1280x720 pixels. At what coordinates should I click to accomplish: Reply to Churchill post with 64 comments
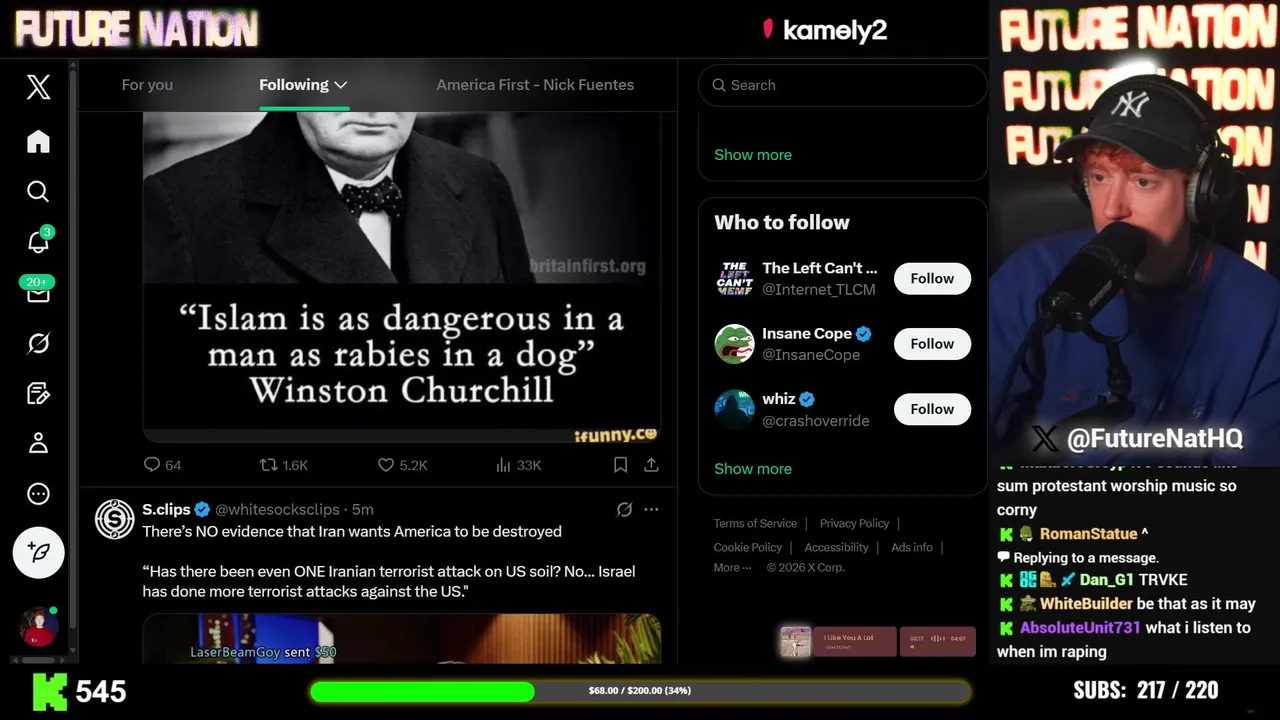click(x=162, y=465)
